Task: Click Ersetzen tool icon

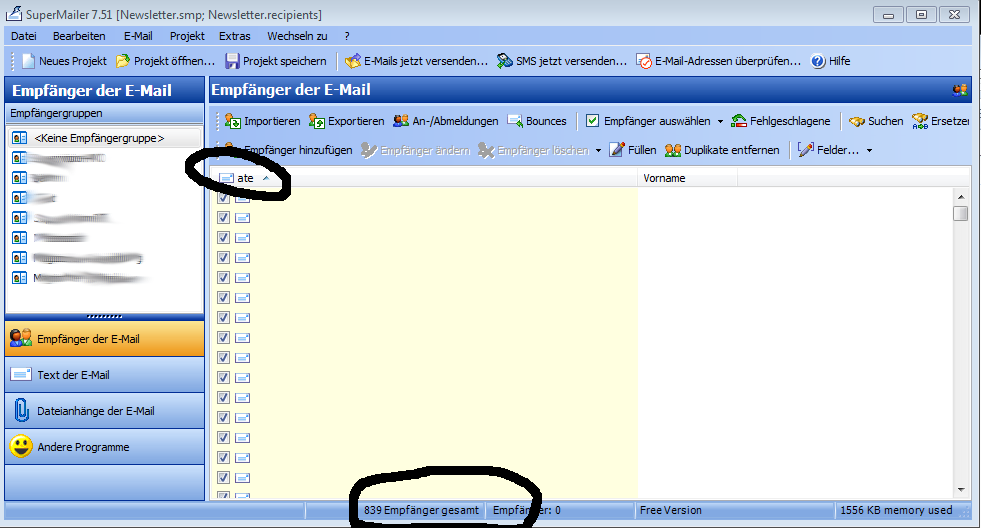Action: [x=920, y=121]
